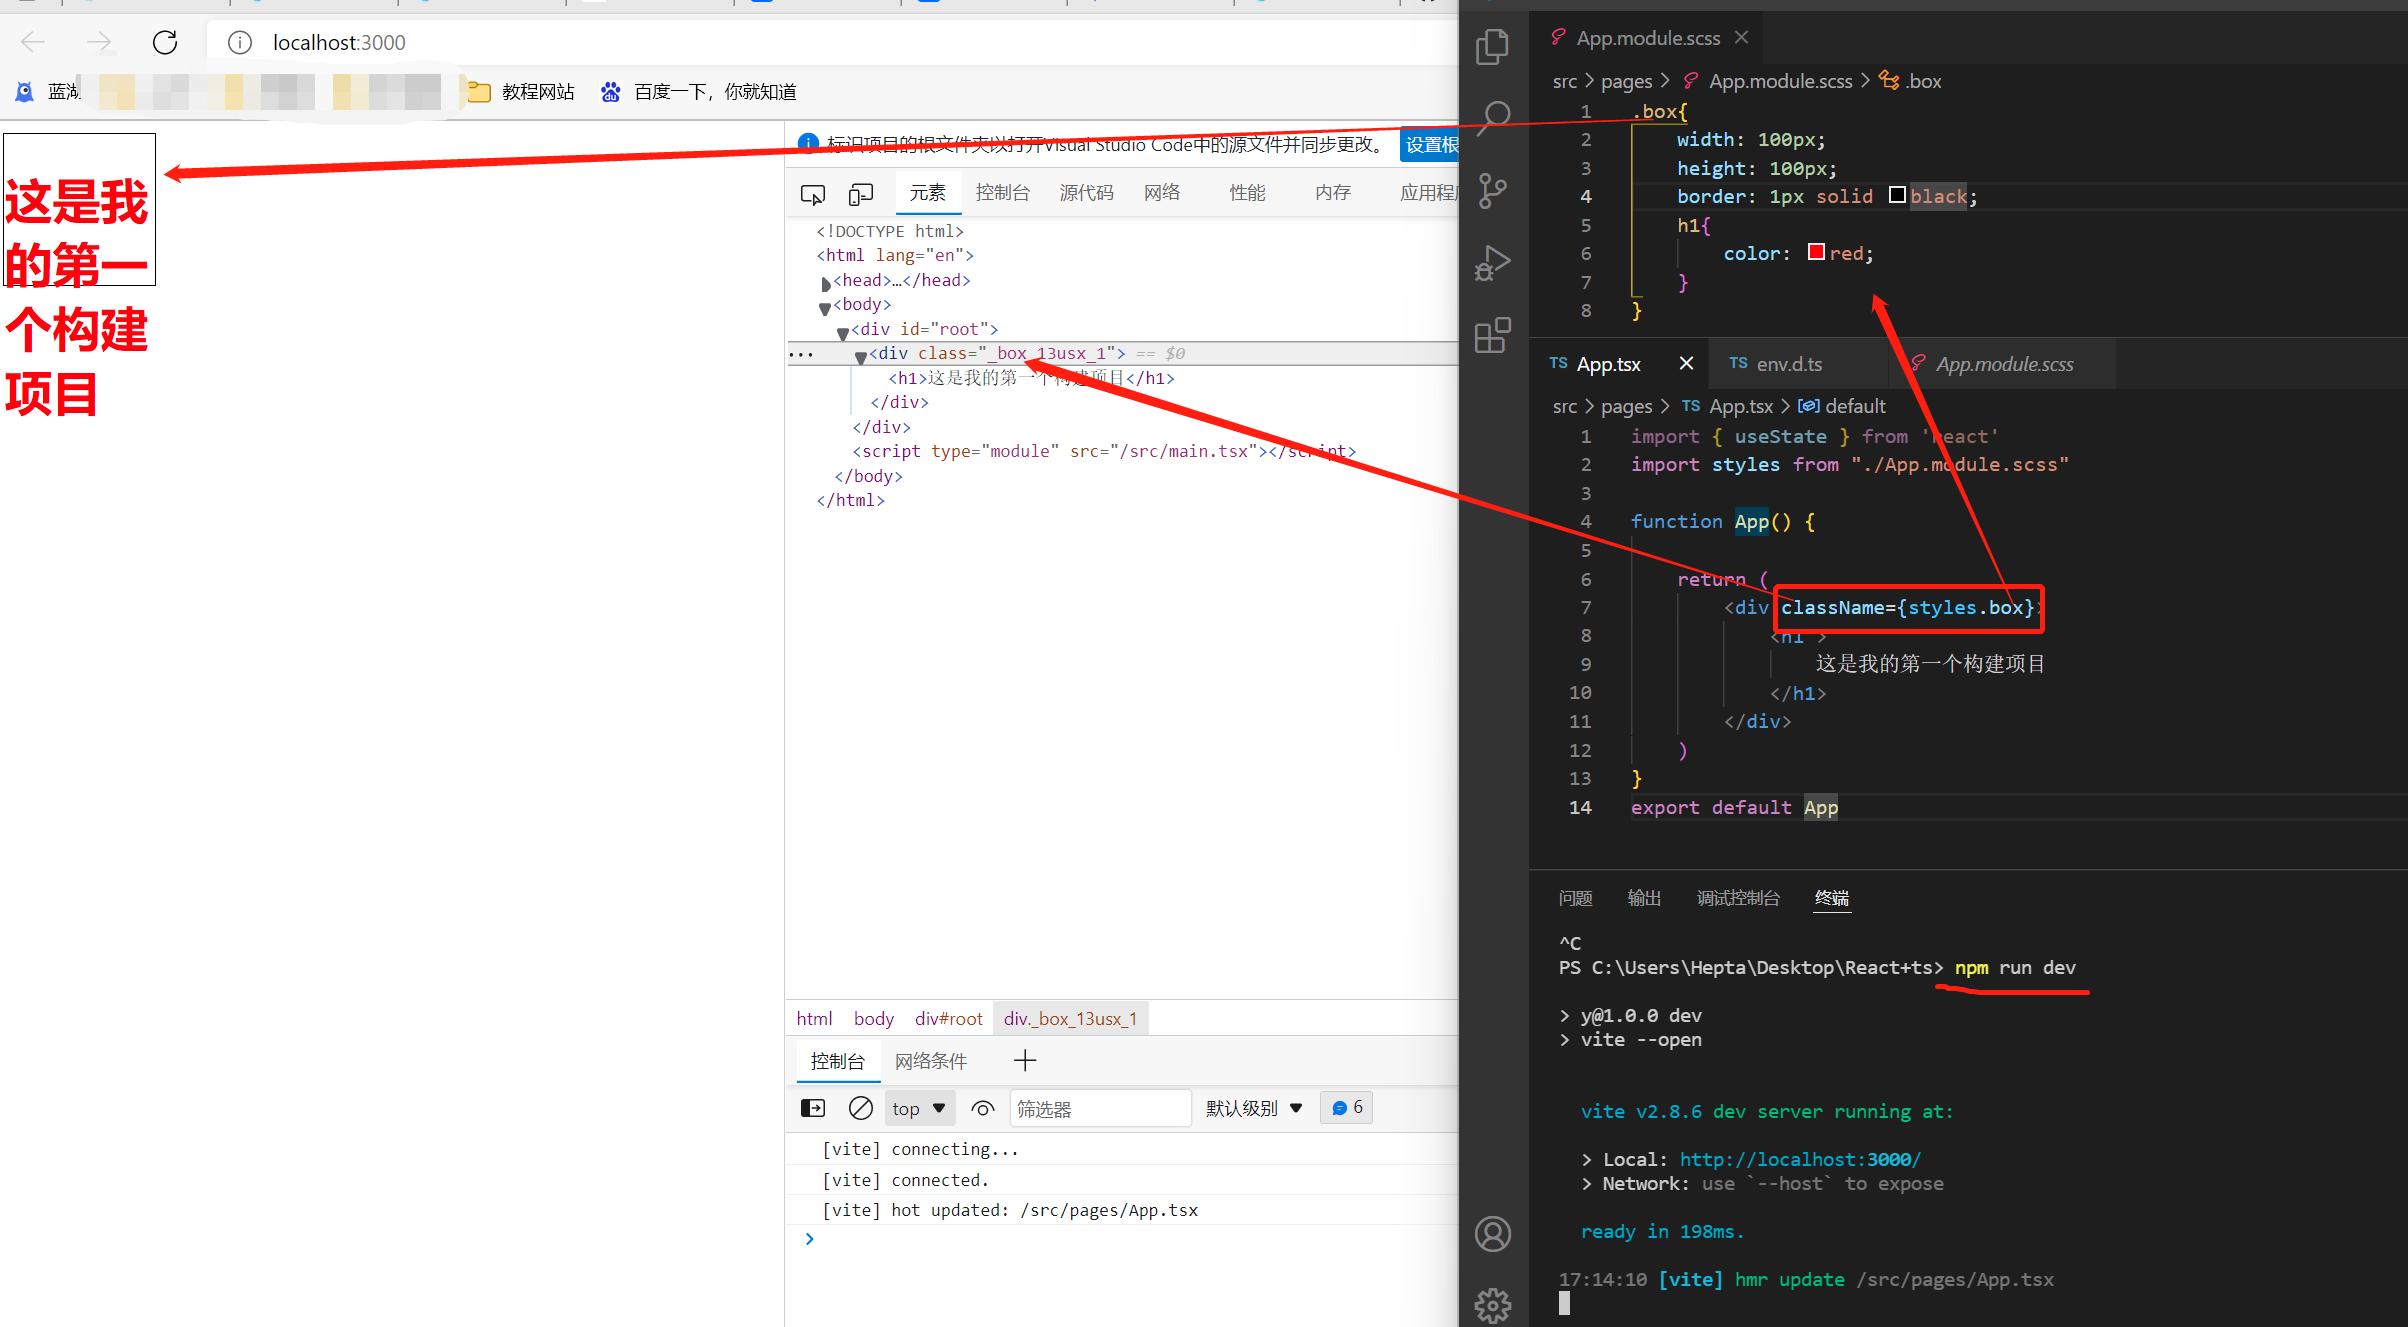Click default symbol breadcrumb in App.tsx

(x=1842, y=406)
